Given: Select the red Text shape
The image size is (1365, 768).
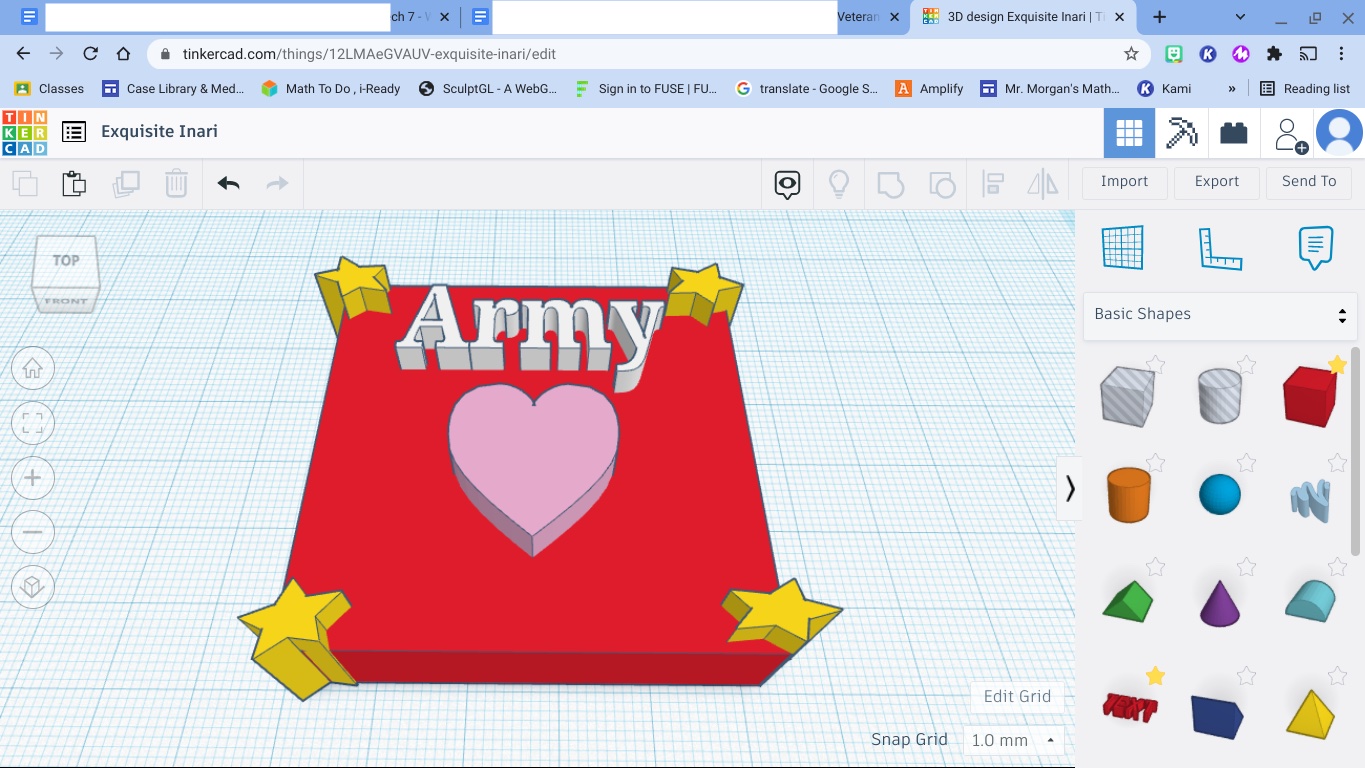Looking at the screenshot, I should tap(1130, 708).
